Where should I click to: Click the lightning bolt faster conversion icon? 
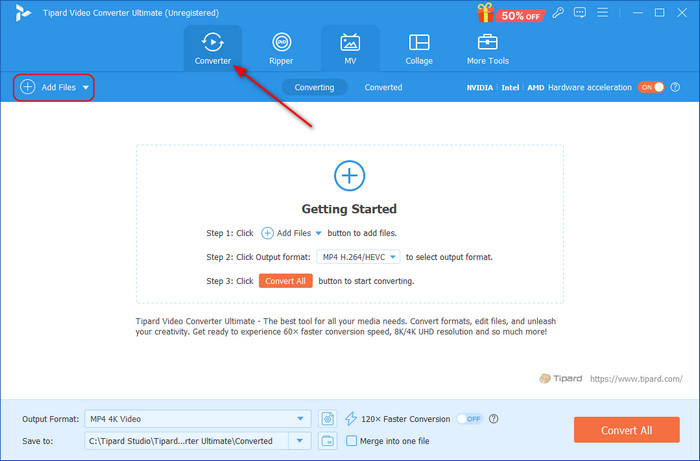point(351,419)
